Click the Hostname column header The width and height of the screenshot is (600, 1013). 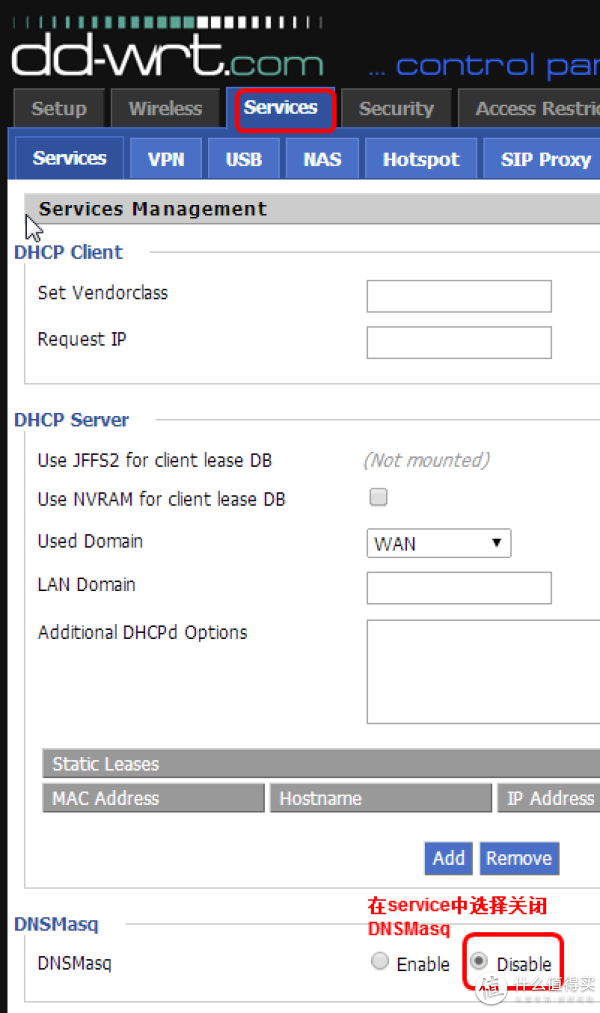[381, 798]
